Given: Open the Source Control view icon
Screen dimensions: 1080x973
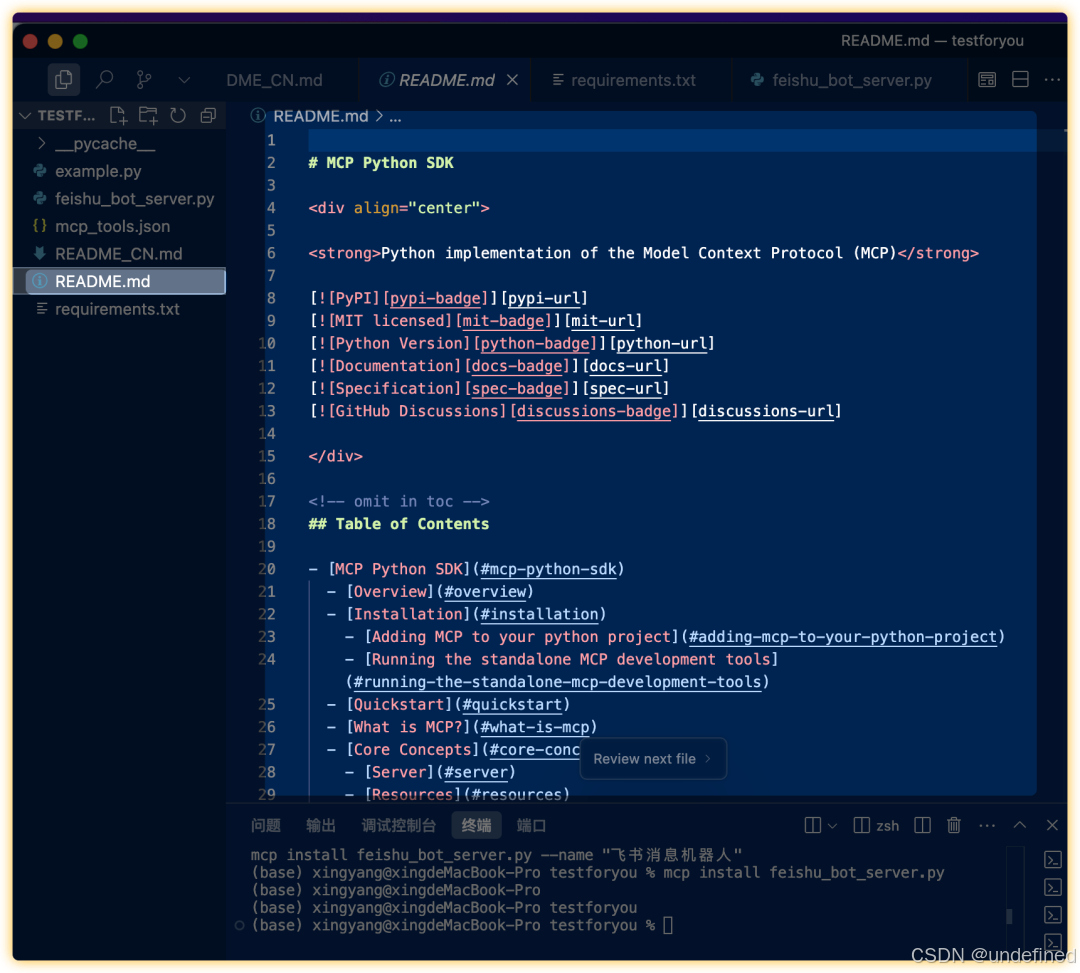Looking at the screenshot, I should [x=144, y=80].
